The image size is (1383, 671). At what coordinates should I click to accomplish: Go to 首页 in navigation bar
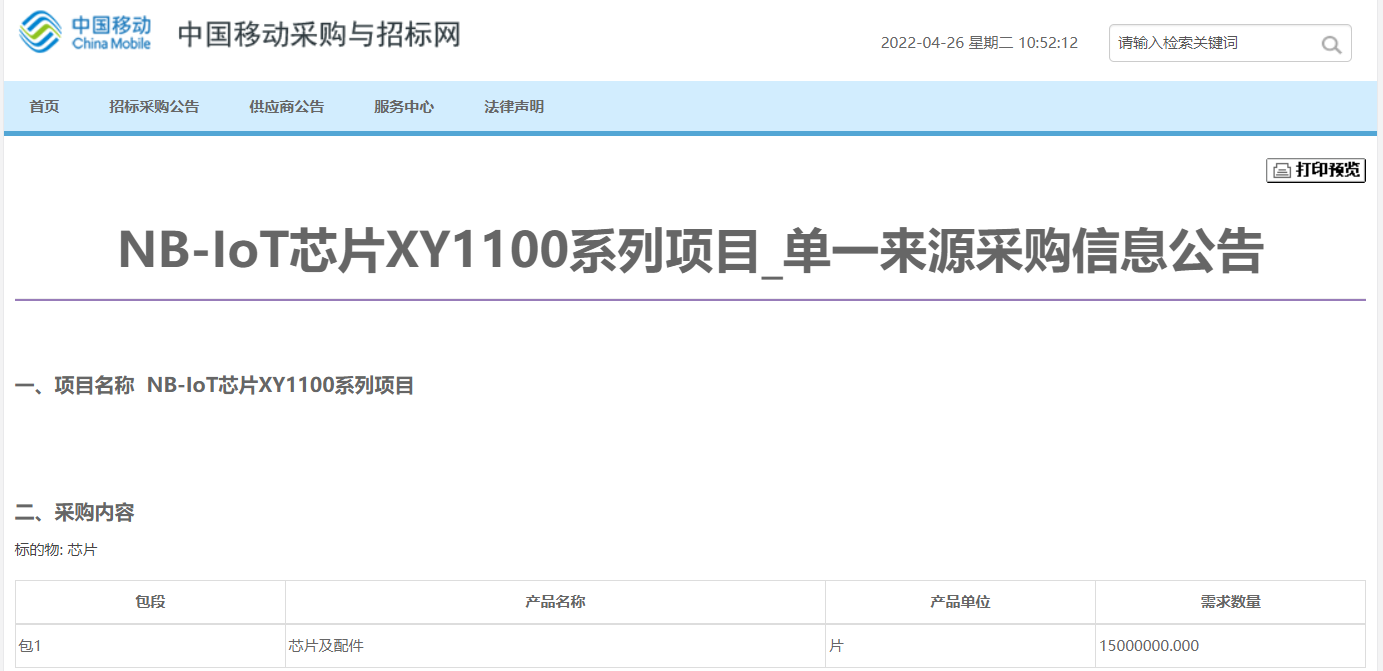point(44,107)
